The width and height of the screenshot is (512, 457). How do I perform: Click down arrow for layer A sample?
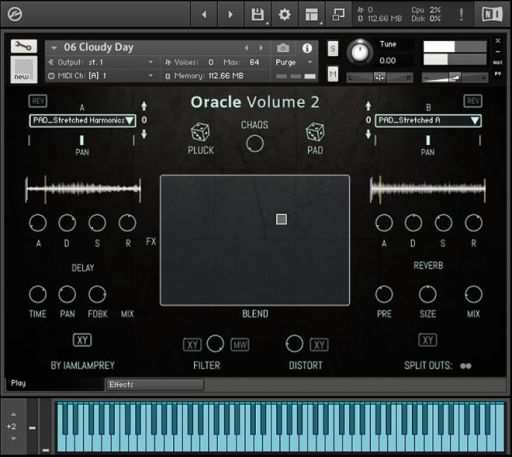point(144,134)
